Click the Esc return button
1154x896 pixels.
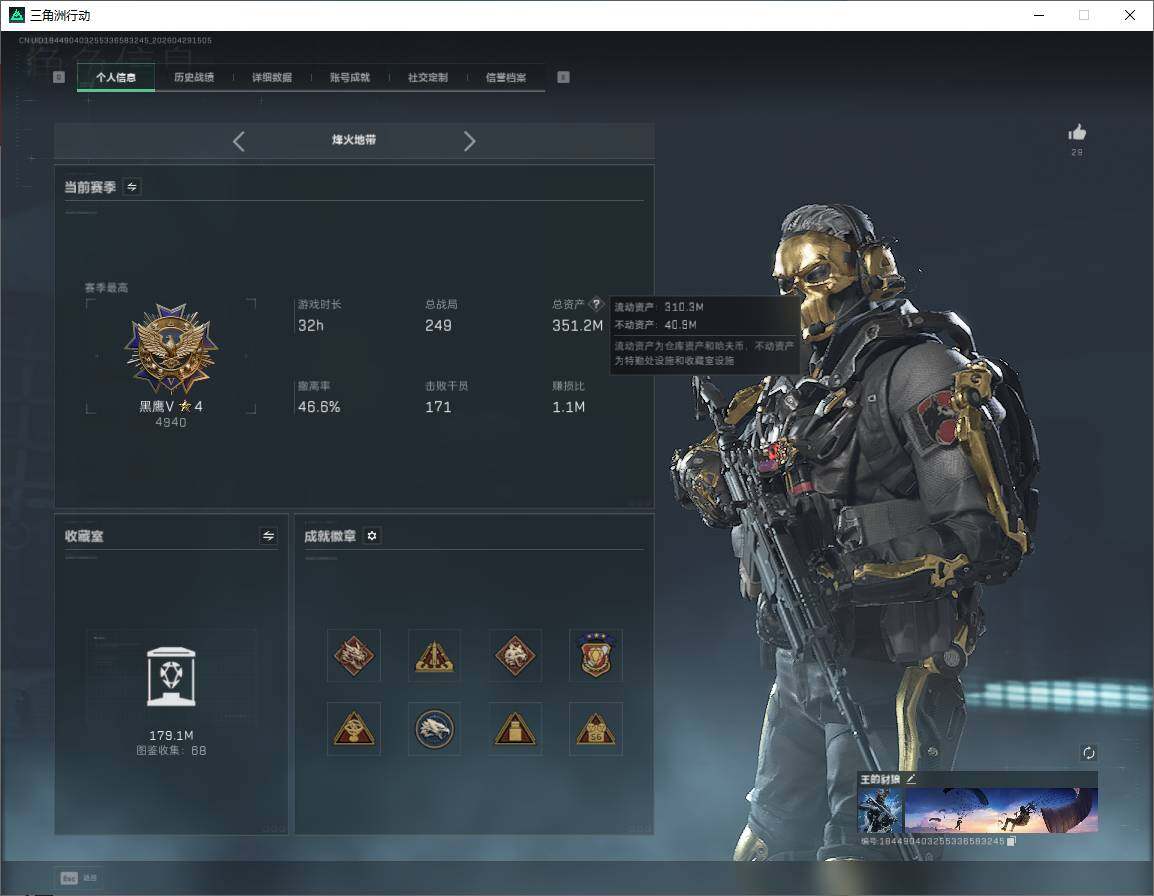click(x=79, y=878)
